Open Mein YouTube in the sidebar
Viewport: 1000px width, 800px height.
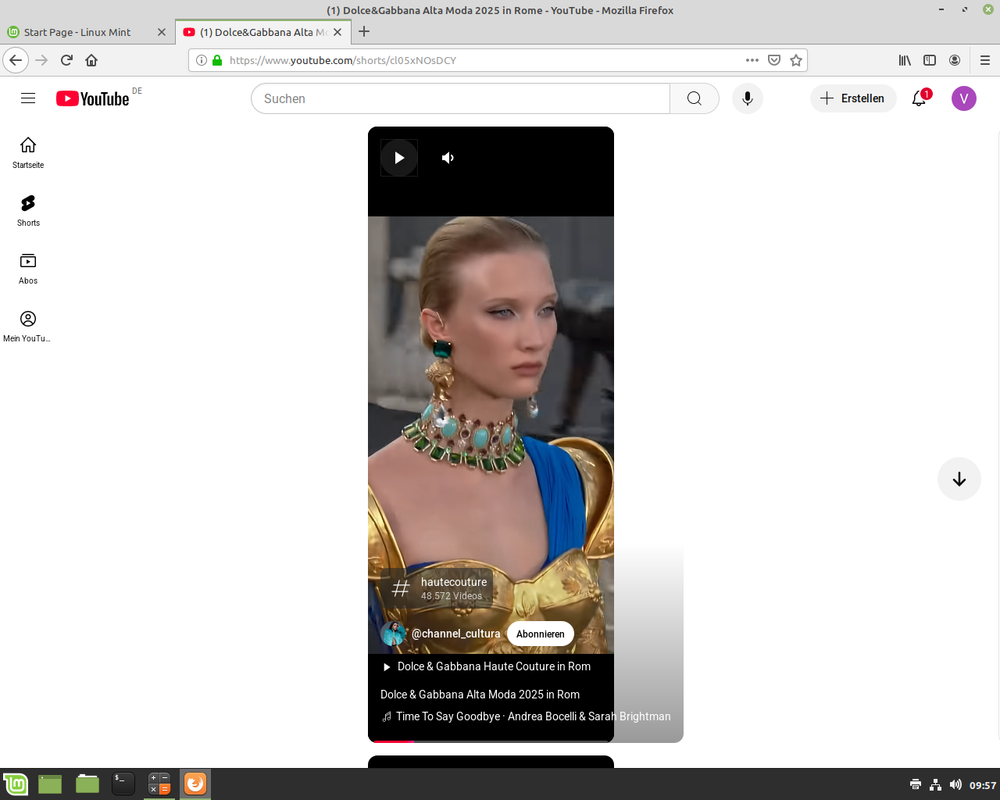pyautogui.click(x=28, y=327)
